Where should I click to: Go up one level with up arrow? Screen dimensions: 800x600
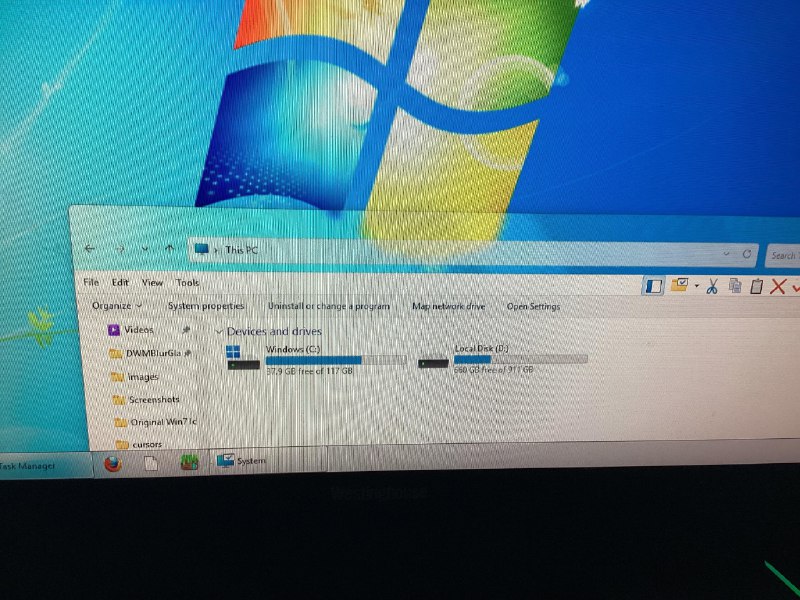click(x=169, y=248)
